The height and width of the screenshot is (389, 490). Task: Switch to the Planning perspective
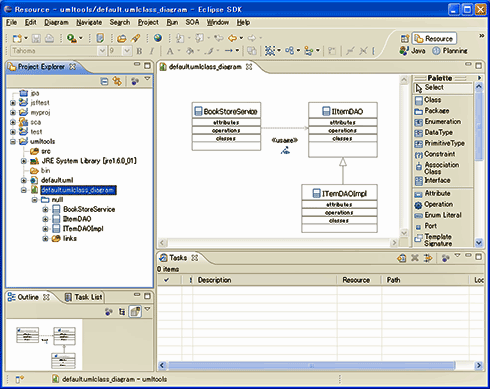[x=450, y=51]
